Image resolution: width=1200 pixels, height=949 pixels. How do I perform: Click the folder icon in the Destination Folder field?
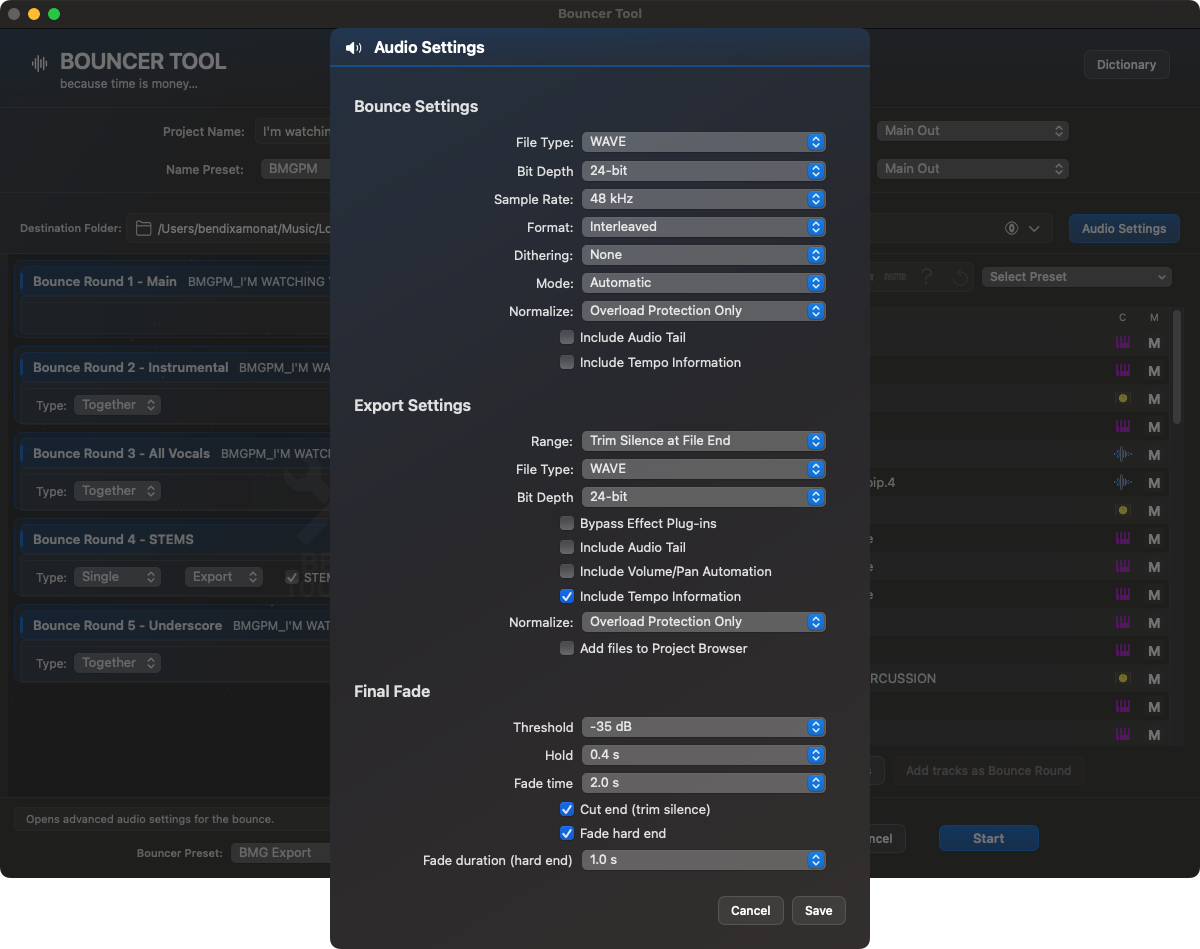[x=144, y=229]
